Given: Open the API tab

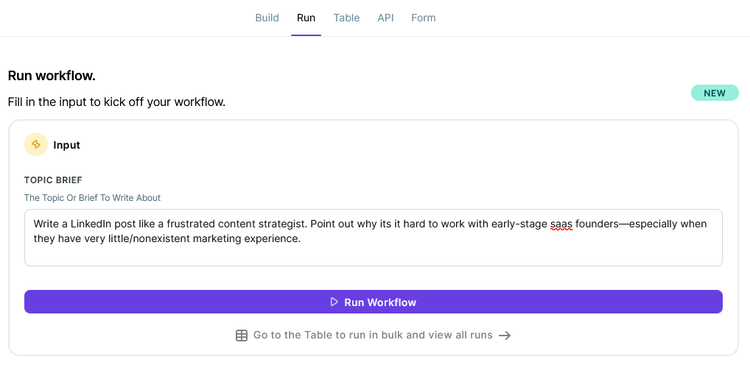Looking at the screenshot, I should 386,18.
